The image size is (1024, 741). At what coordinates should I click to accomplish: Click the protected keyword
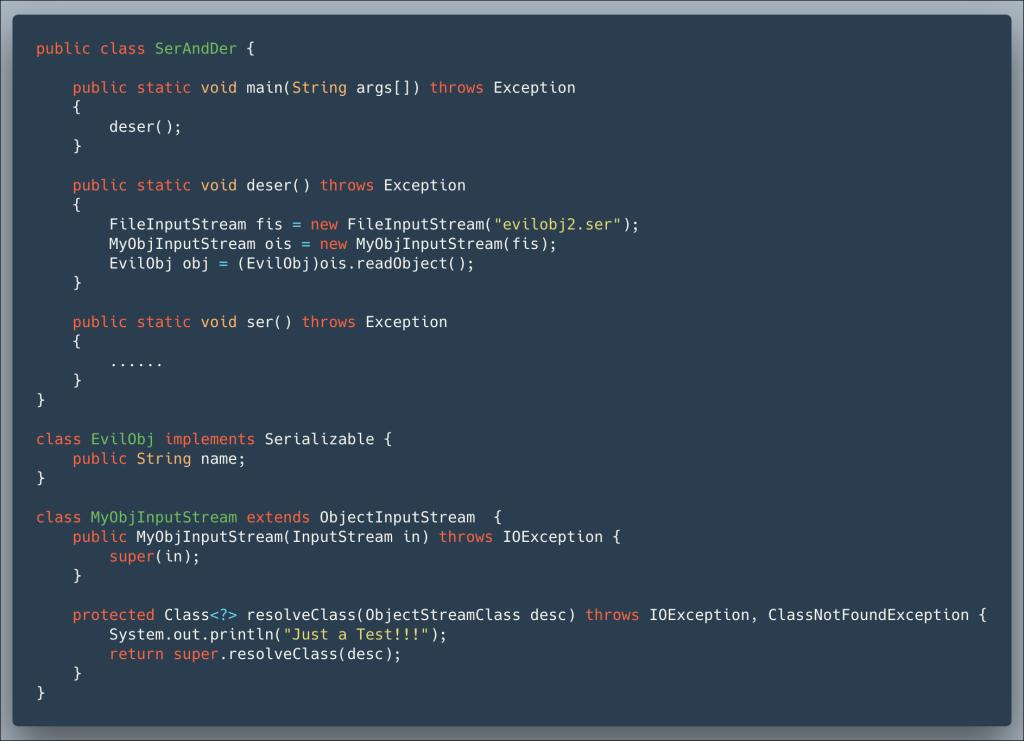pyautogui.click(x=113, y=615)
